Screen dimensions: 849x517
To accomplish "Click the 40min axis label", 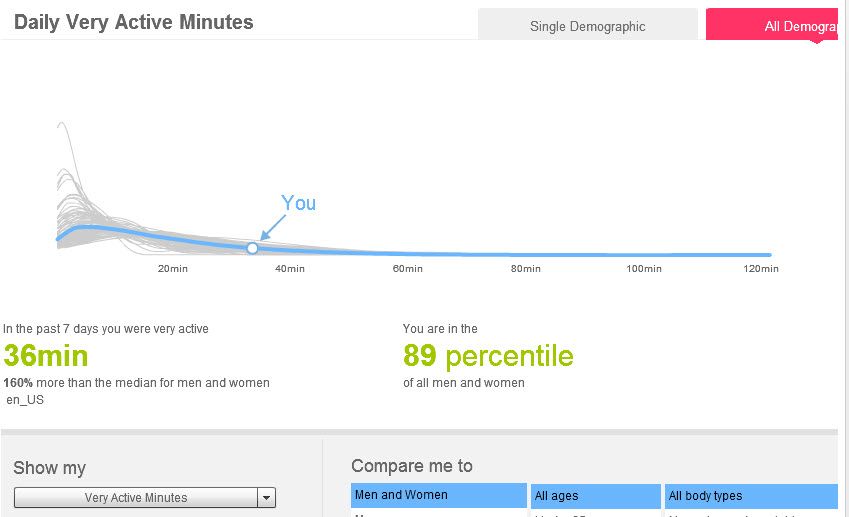I will (x=290, y=269).
